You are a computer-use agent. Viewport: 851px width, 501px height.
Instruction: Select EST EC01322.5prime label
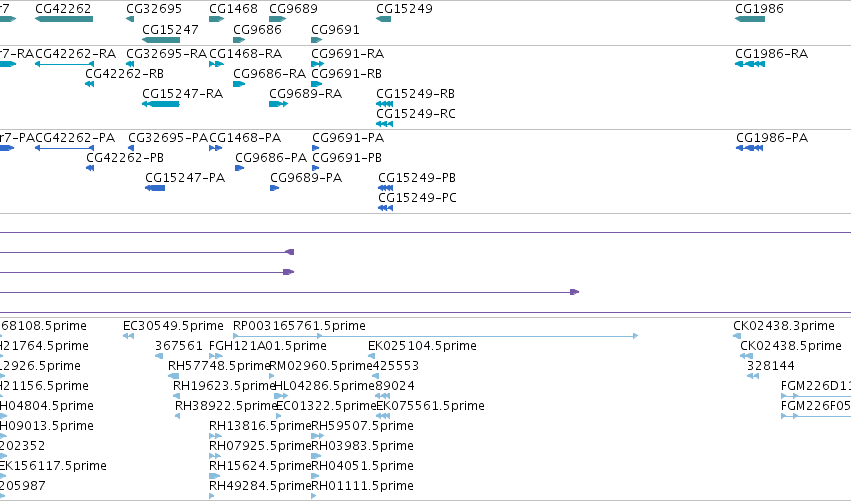coord(327,406)
